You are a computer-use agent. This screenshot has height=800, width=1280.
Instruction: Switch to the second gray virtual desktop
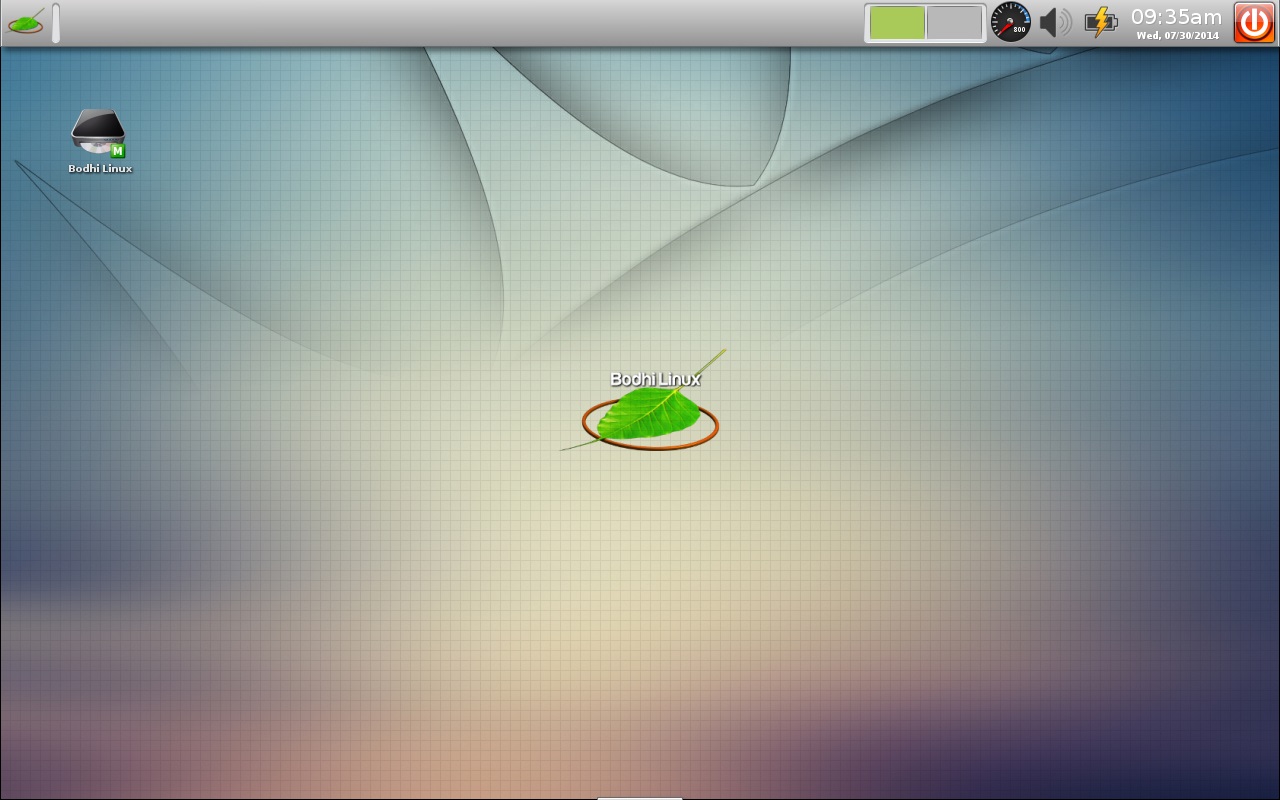click(954, 23)
